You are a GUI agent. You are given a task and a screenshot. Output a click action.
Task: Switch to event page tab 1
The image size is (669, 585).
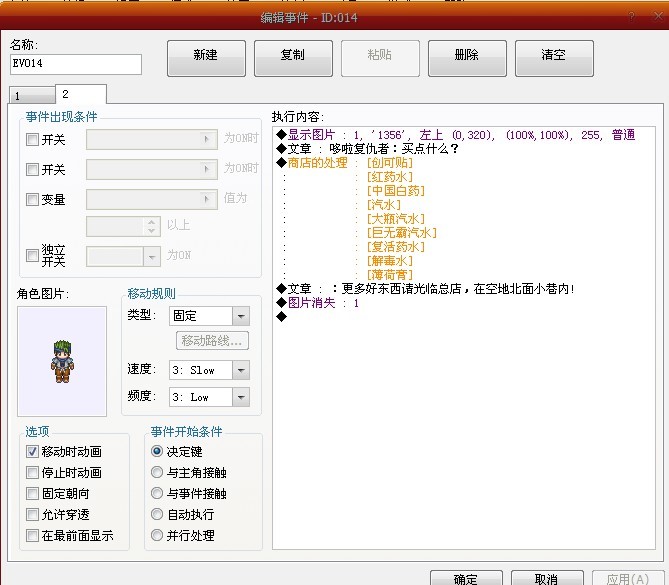(32, 95)
